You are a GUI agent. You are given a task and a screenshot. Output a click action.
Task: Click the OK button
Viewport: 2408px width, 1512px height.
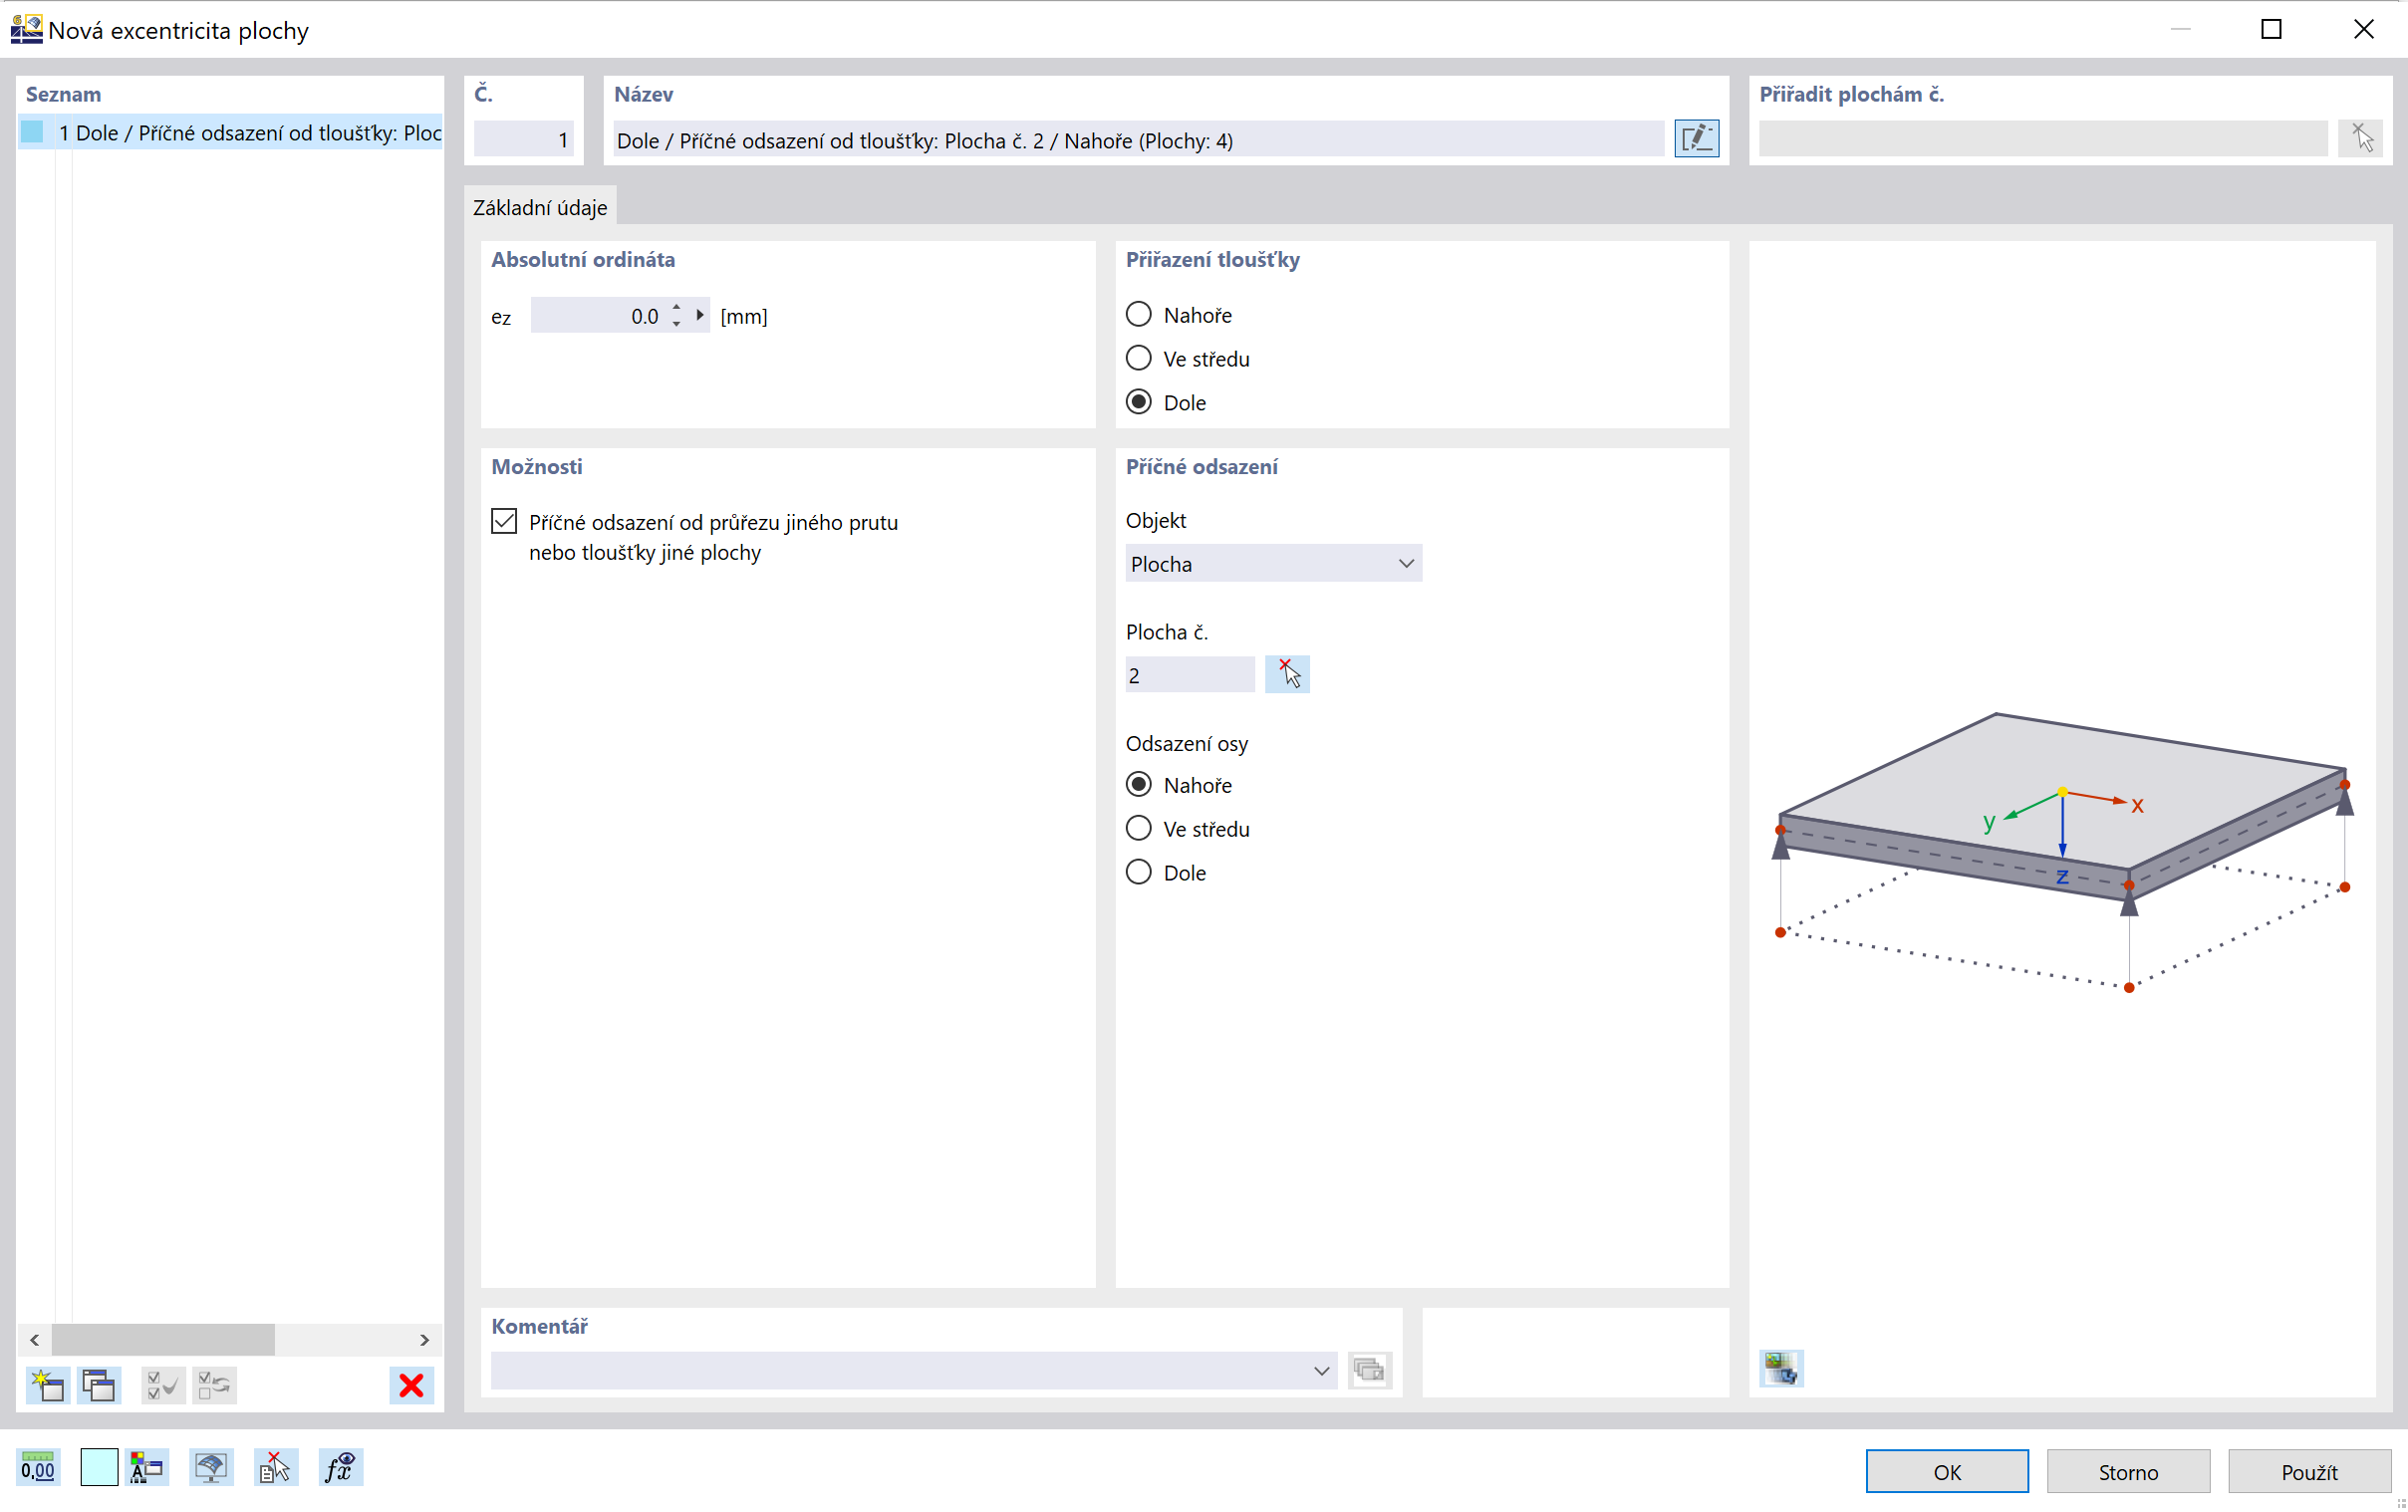click(x=1946, y=1471)
